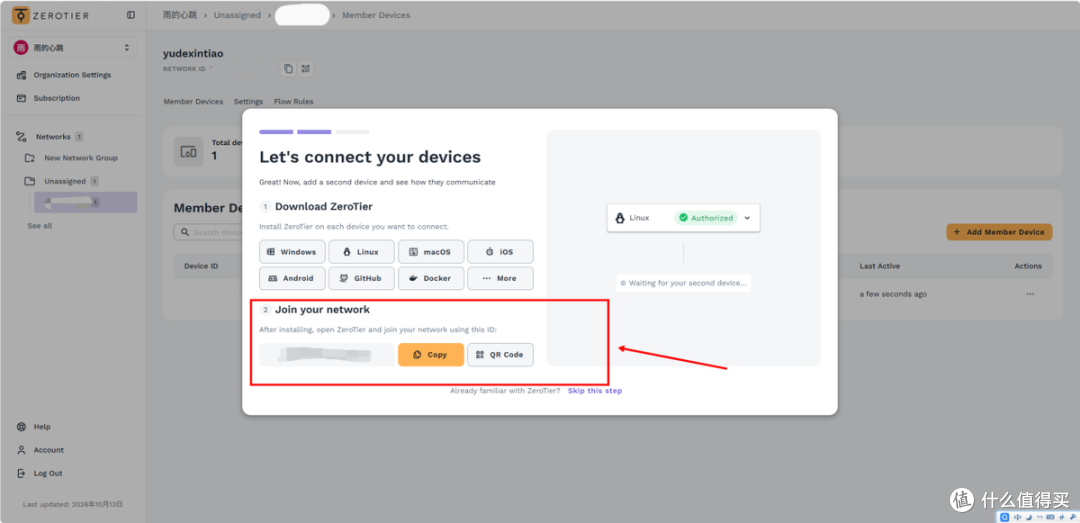Select the highlighted network under Unassigned
Screen dimensions: 1080x523
pos(85,203)
